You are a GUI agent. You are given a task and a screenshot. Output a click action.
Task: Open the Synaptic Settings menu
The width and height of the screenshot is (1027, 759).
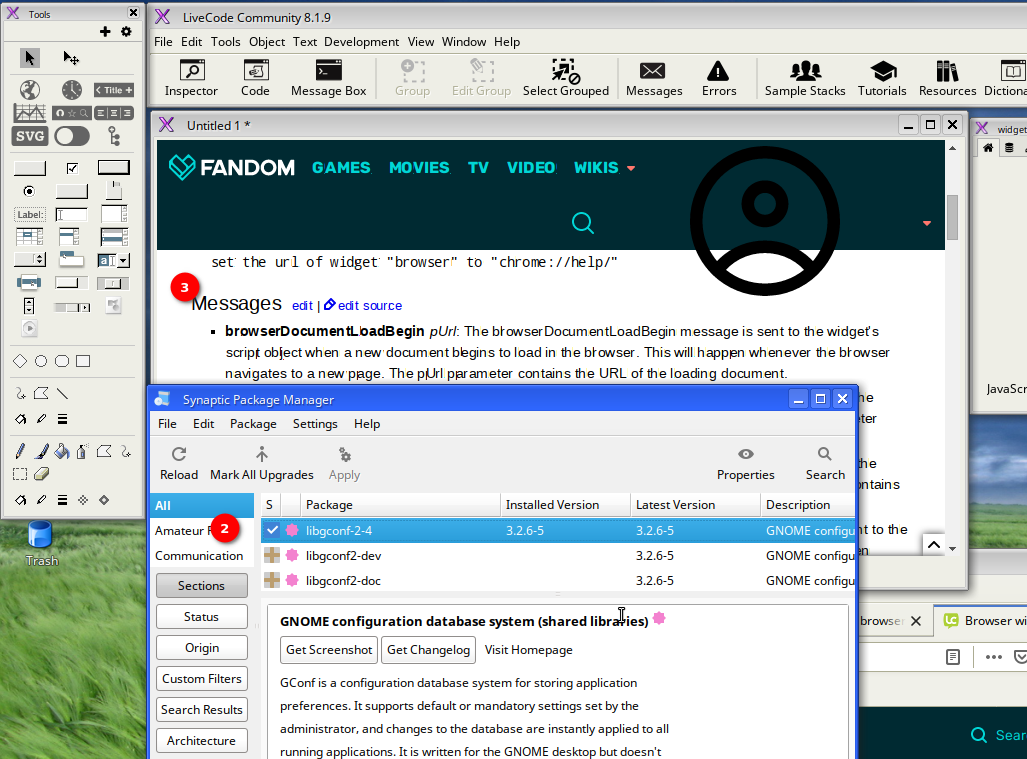click(x=315, y=424)
